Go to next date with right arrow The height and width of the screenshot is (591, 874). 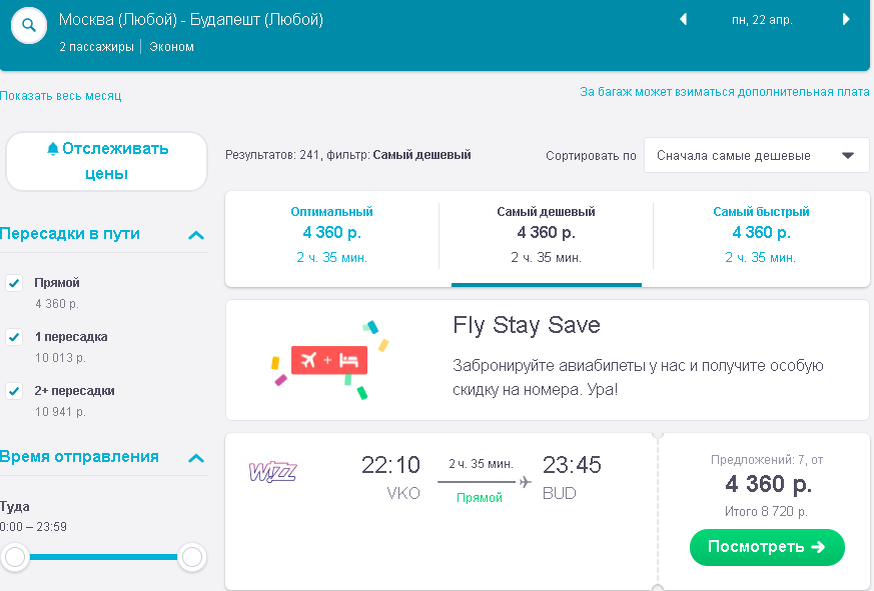pyautogui.click(x=846, y=20)
